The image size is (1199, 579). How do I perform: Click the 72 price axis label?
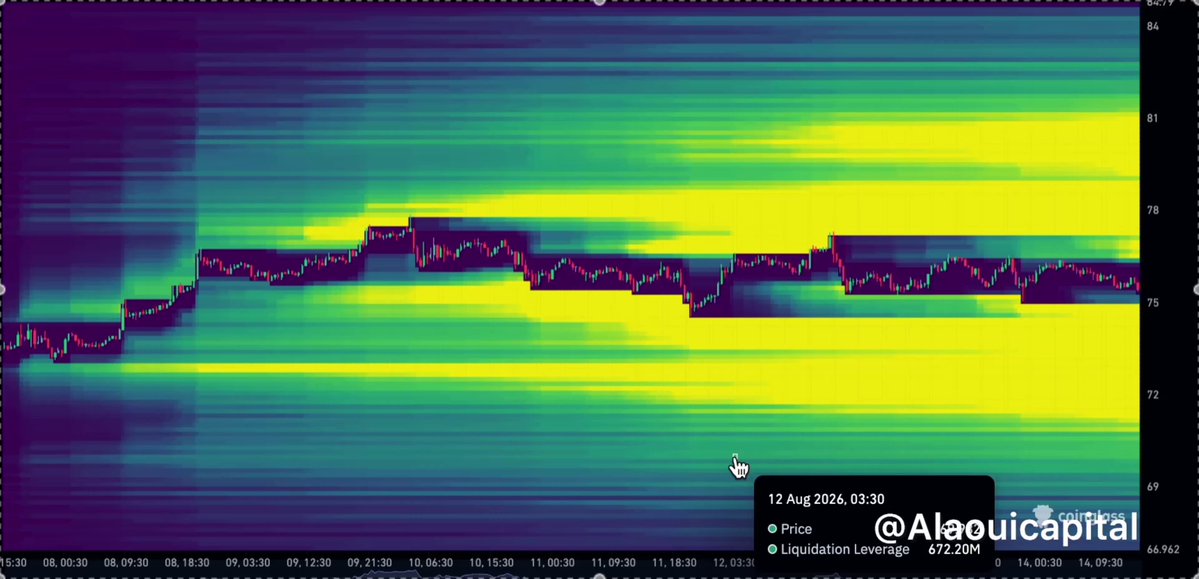pos(1152,395)
